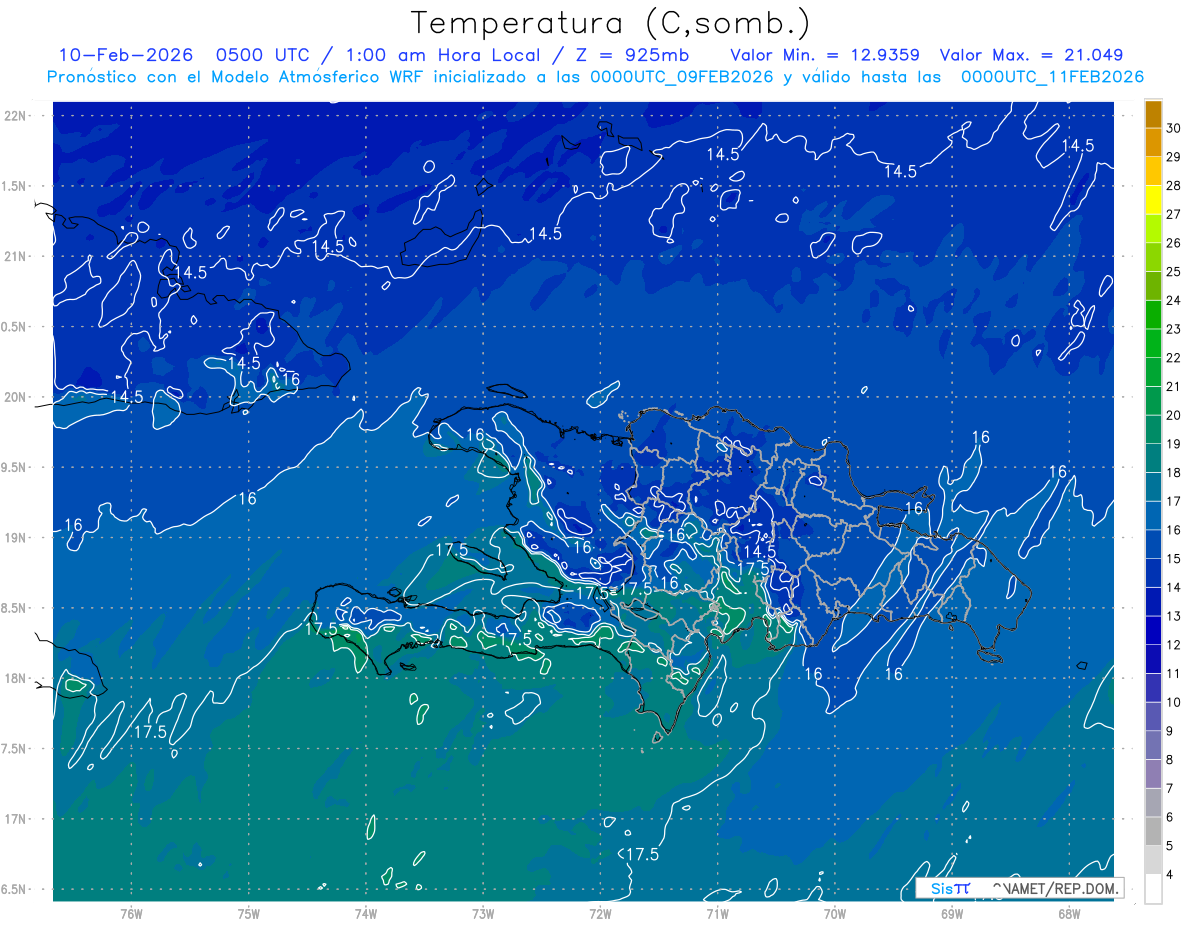Image resolution: width=1200 pixels, height=927 pixels.
Task: Click the color scale label "28"
Action: tap(1174, 186)
